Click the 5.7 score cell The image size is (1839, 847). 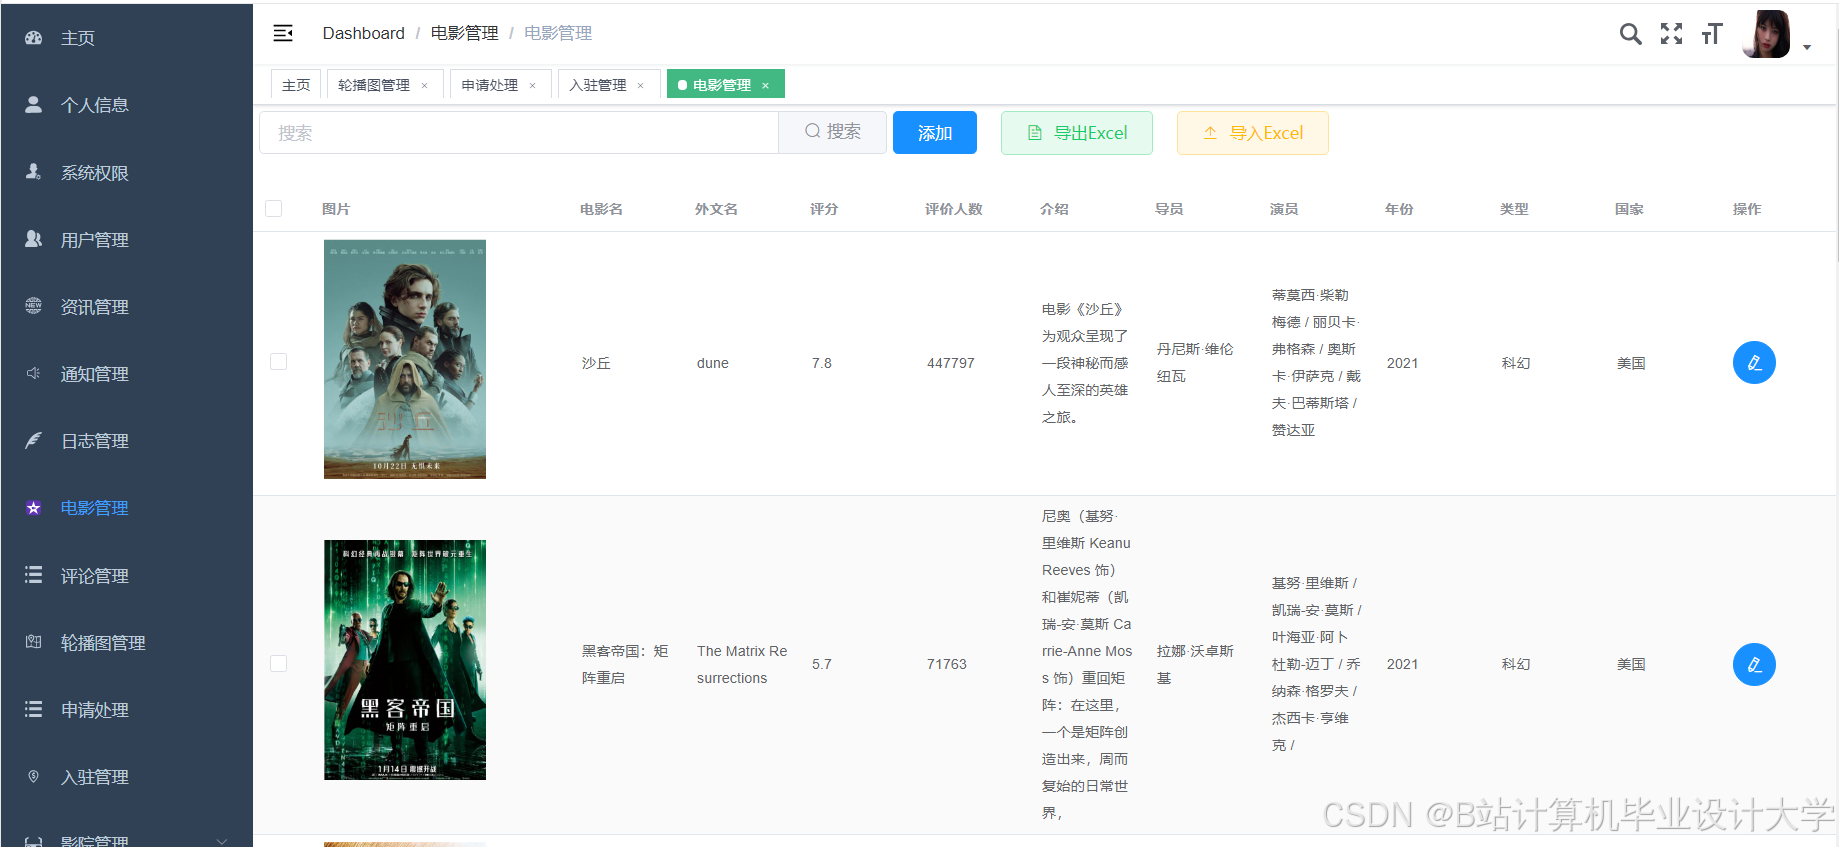pos(822,664)
